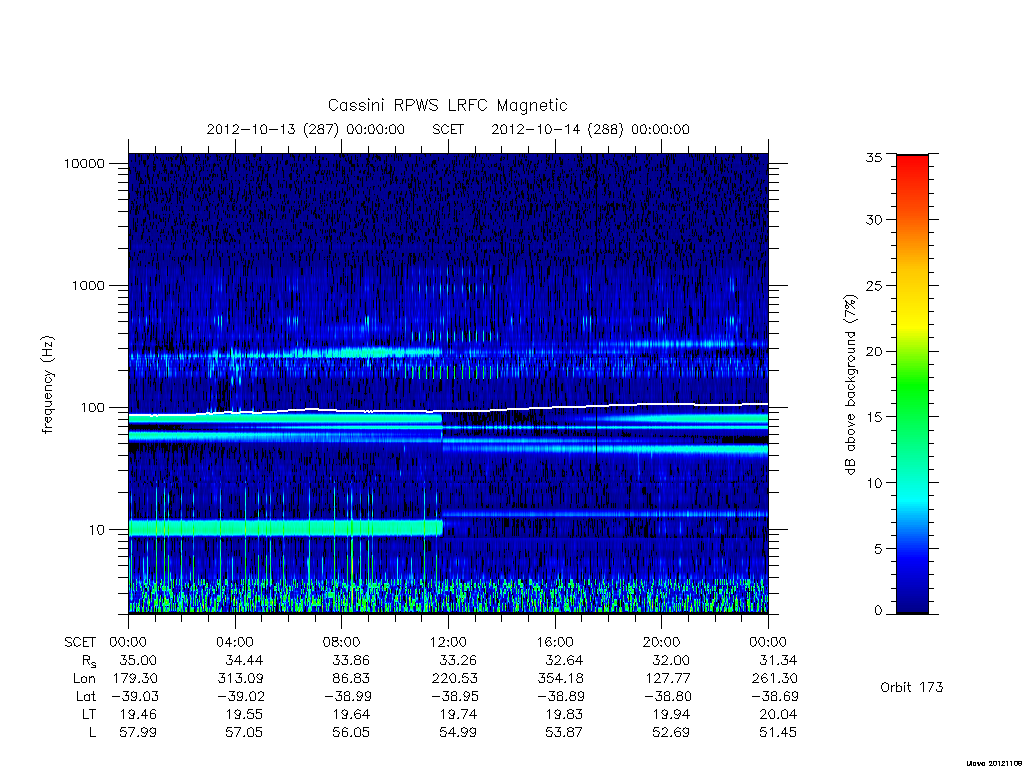Click the "04:00" SCET time label
Viewport: 1024px width, 768px height.
click(234, 642)
